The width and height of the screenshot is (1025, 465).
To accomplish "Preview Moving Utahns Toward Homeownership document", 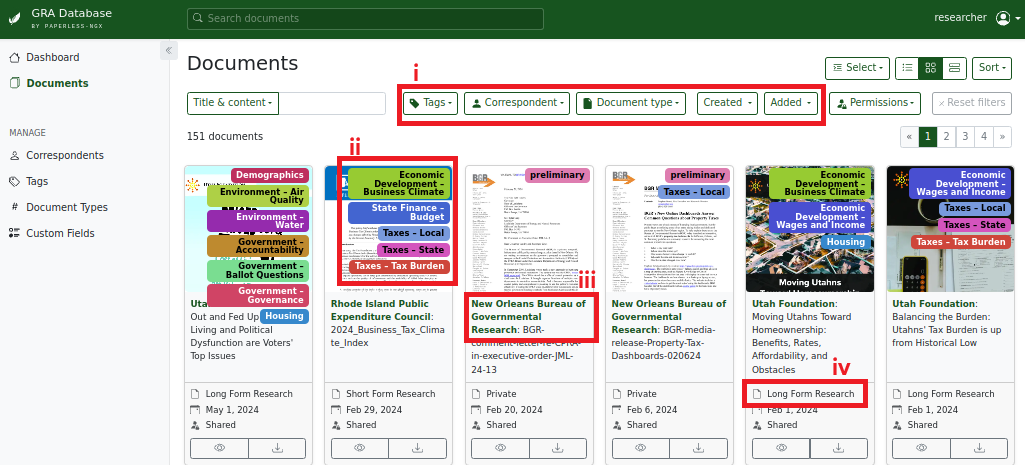I will (781, 449).
